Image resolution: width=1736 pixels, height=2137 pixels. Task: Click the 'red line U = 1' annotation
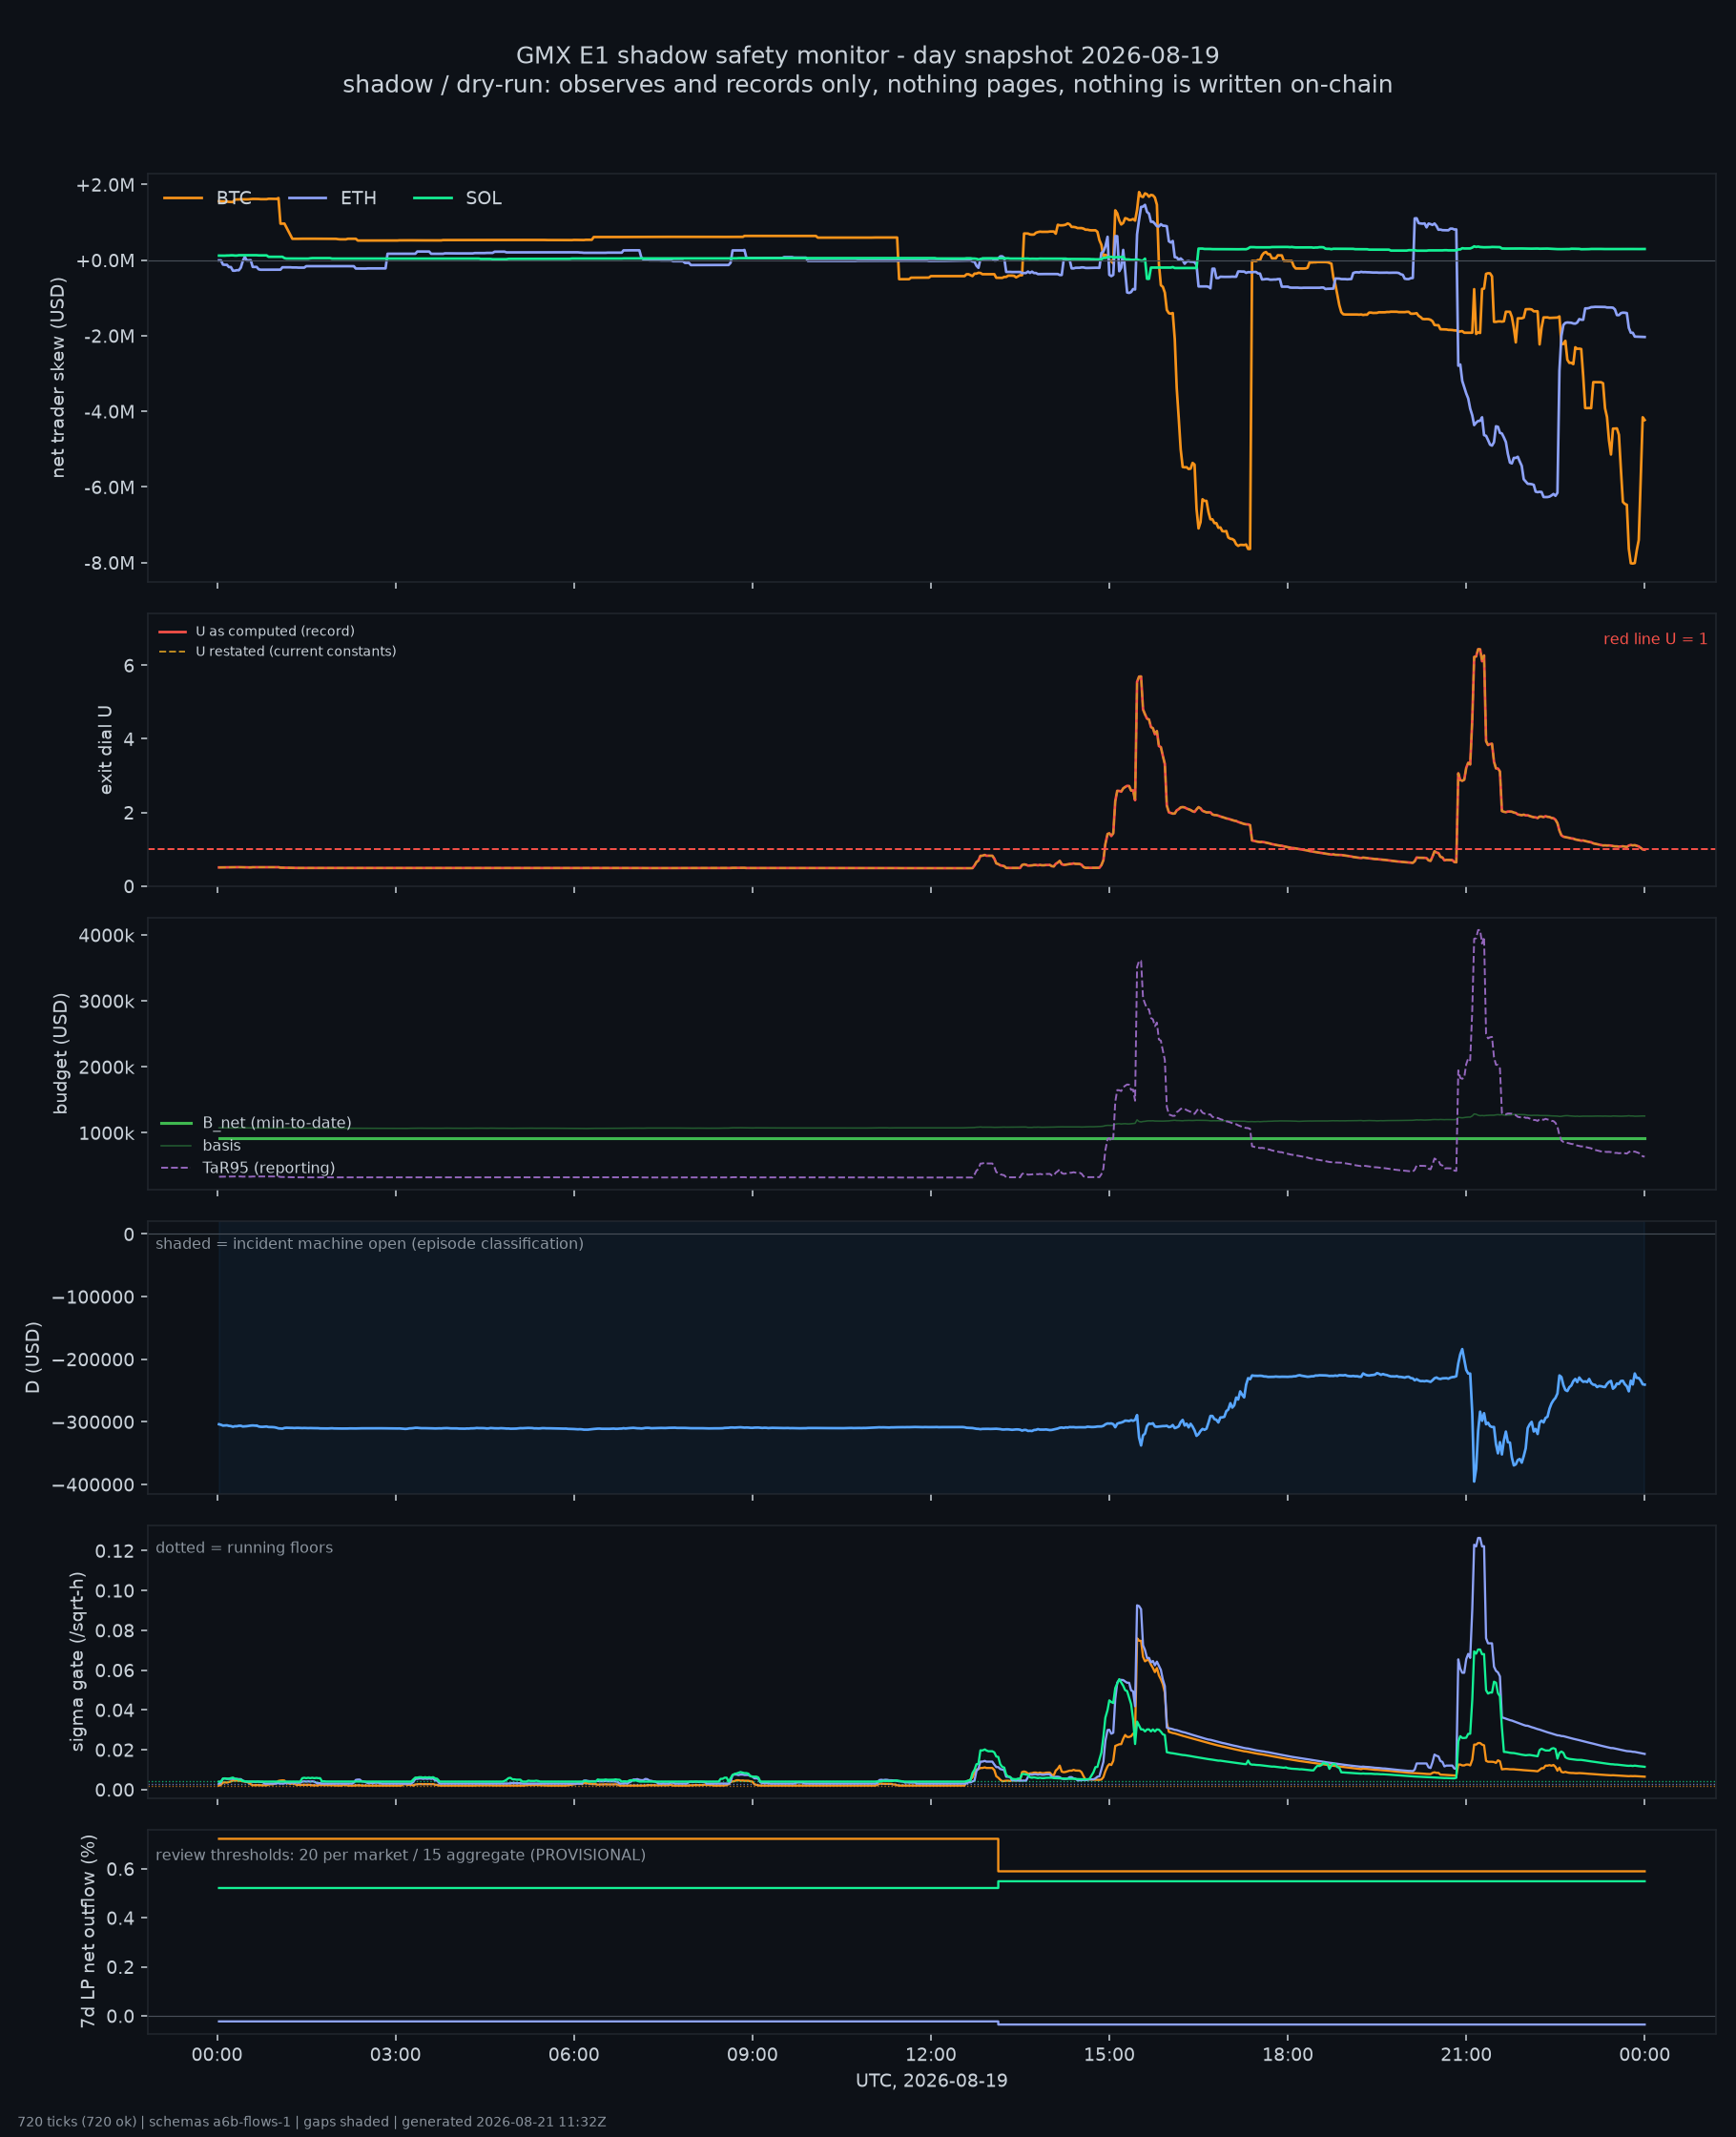(1655, 639)
